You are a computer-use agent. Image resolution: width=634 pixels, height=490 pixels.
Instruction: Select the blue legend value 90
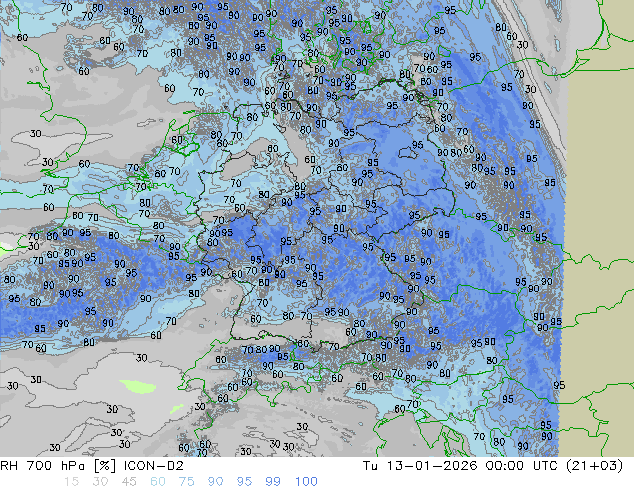tap(216, 482)
